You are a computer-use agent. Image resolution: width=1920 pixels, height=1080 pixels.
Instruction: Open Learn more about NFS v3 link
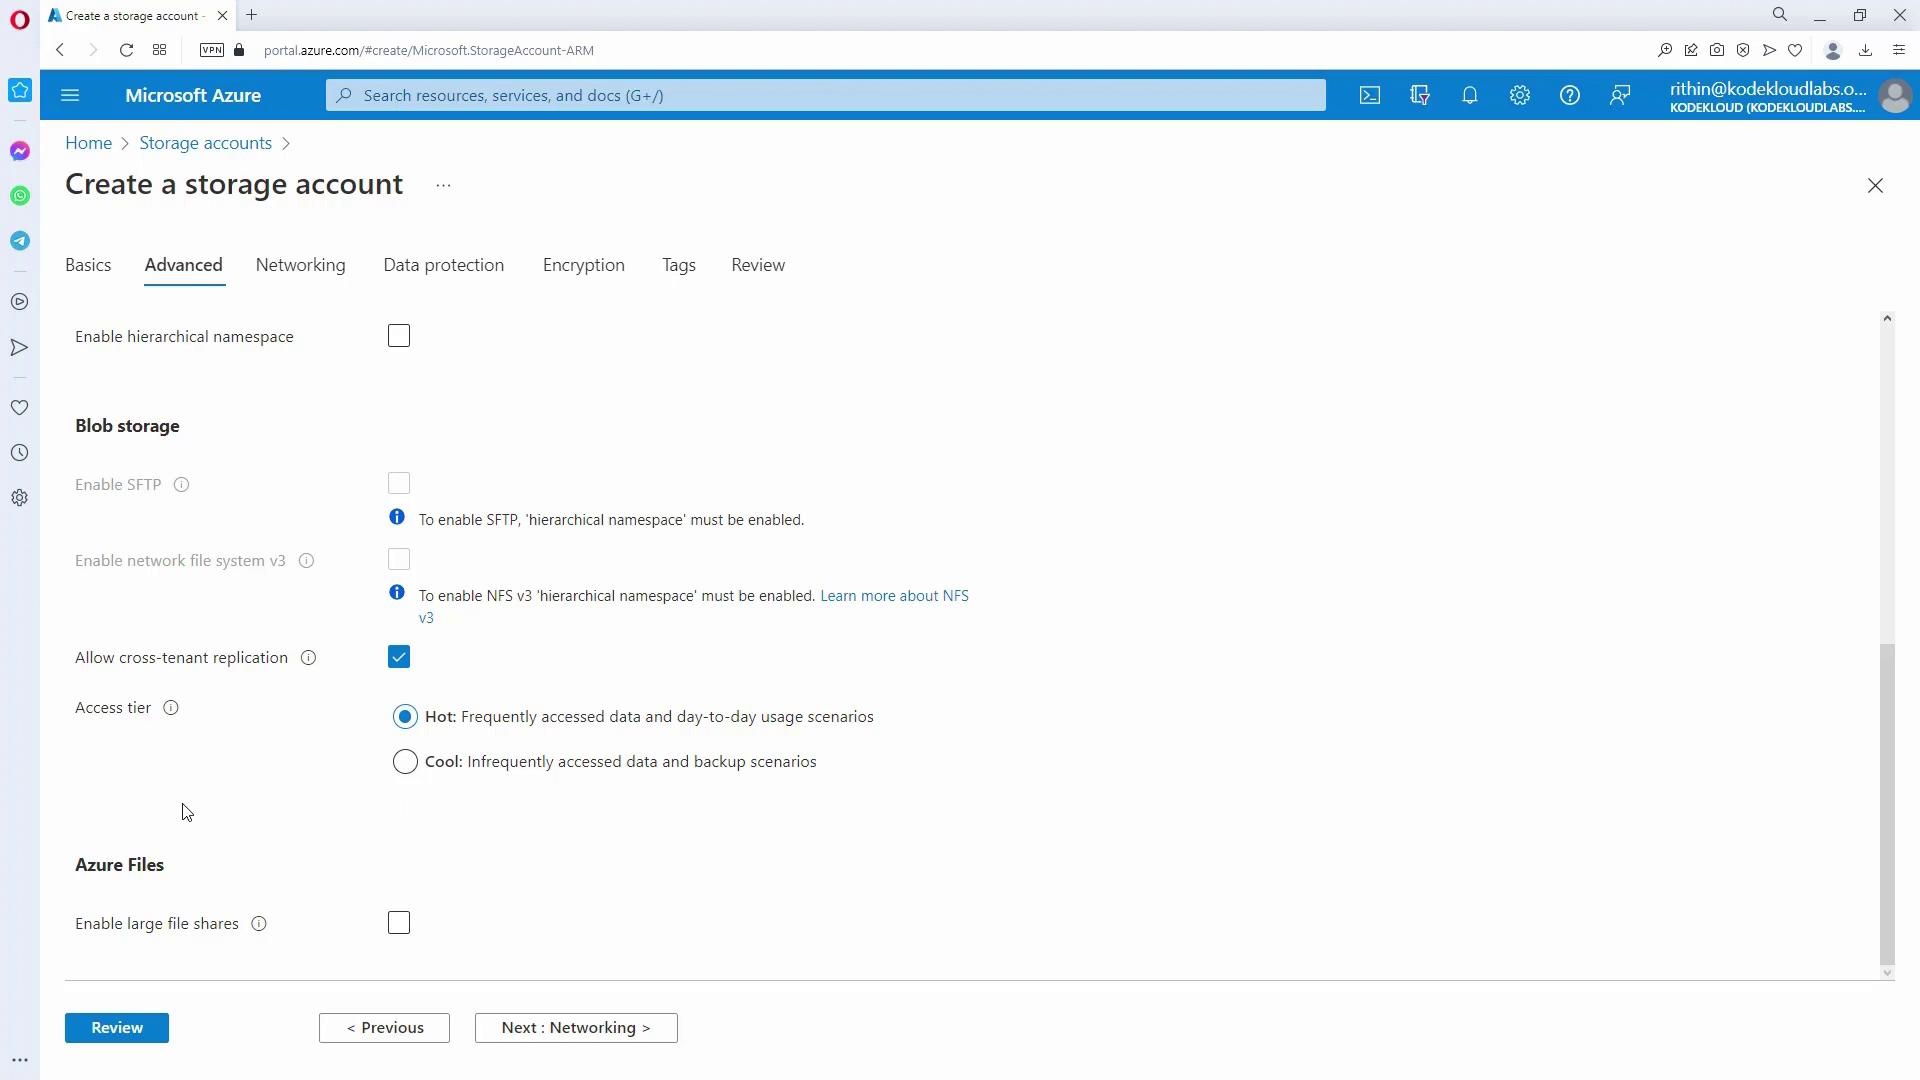[893, 596]
